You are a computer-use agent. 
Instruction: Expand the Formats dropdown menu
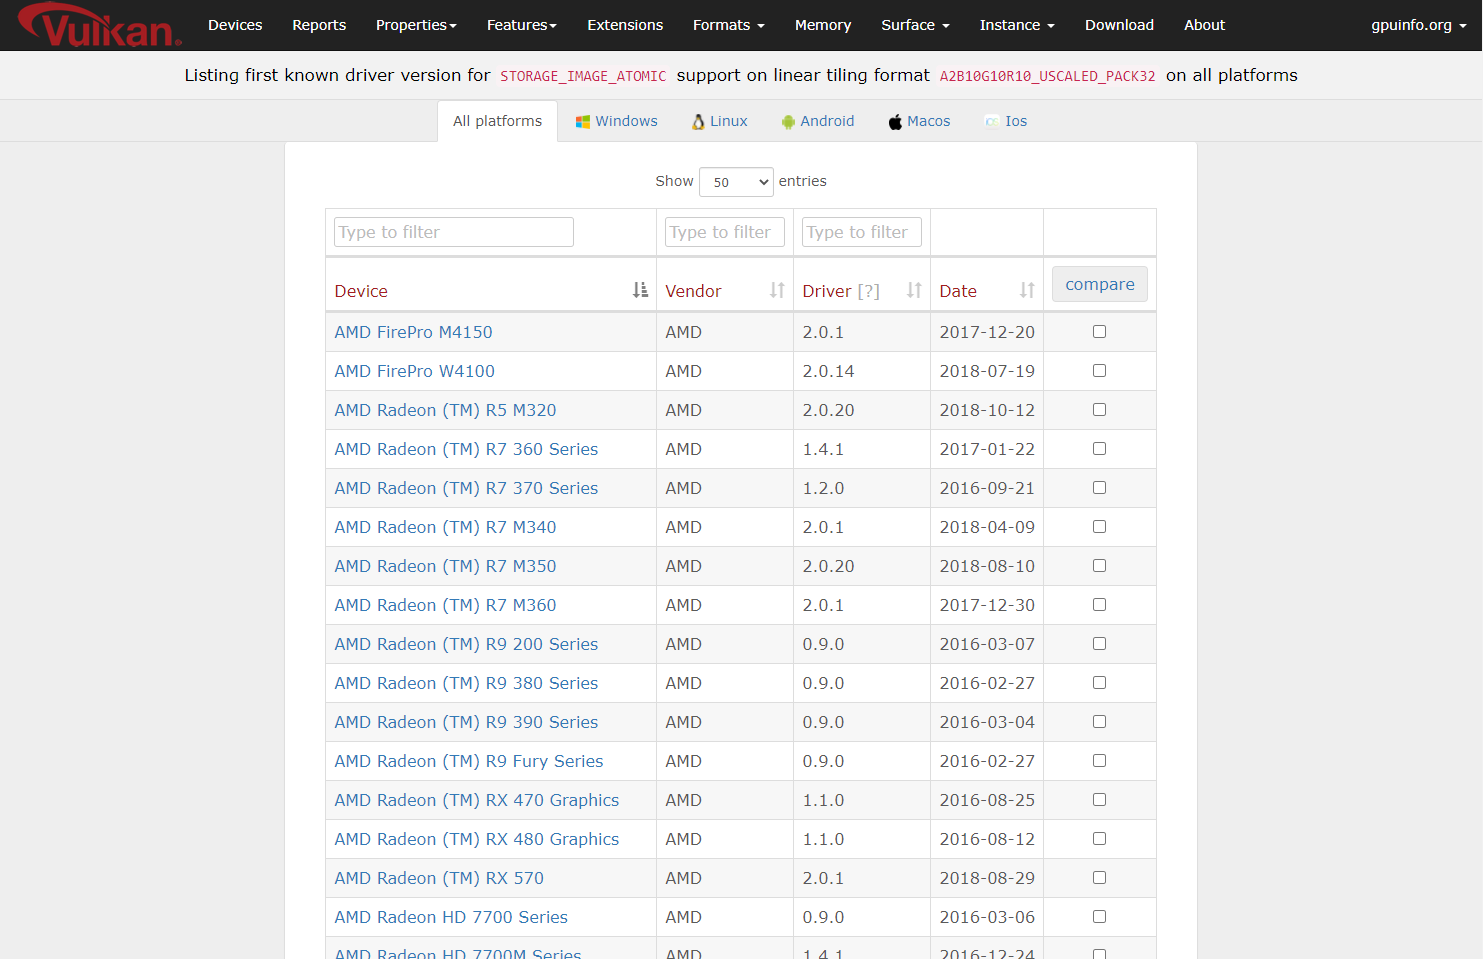click(x=729, y=25)
